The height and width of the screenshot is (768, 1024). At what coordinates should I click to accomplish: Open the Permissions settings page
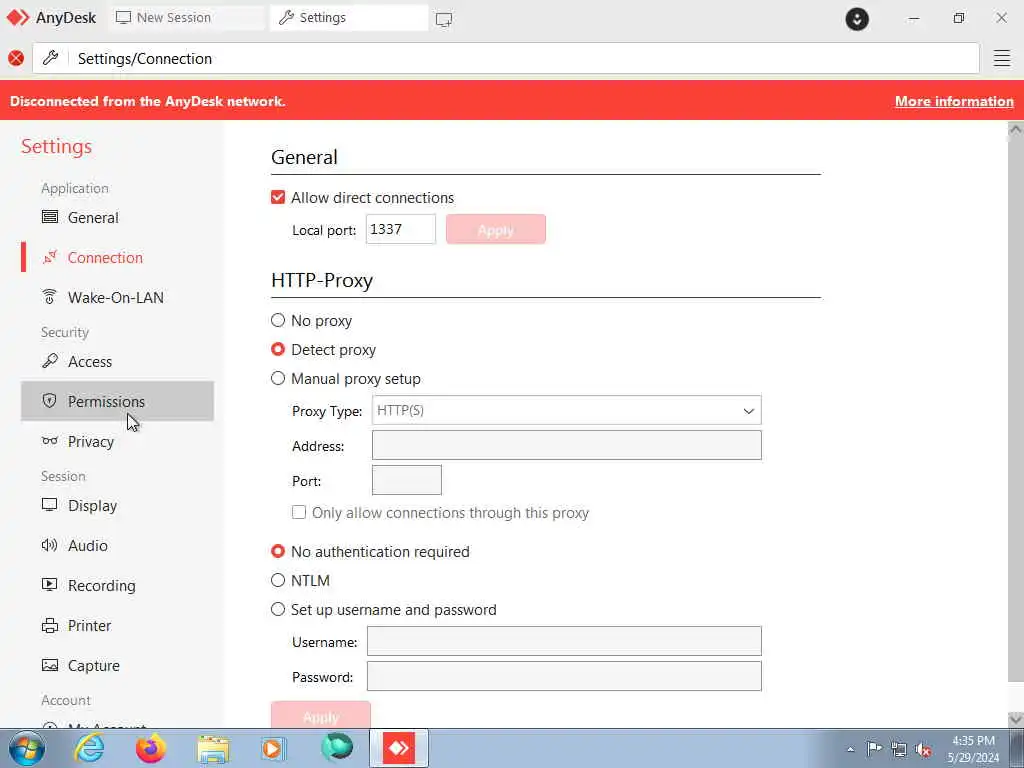click(x=118, y=401)
